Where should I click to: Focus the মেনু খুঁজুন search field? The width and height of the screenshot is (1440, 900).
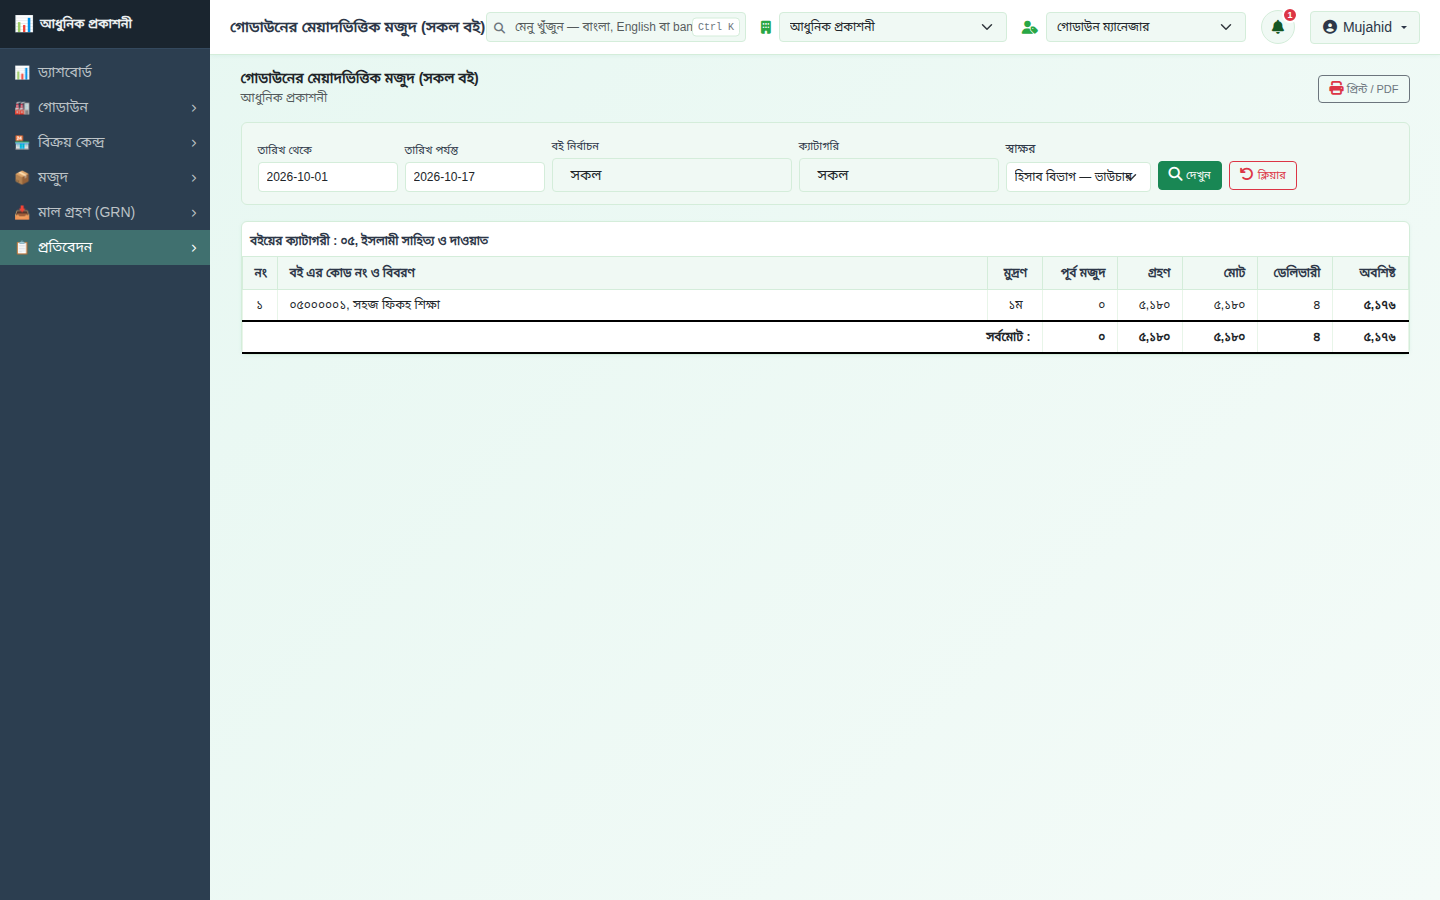click(x=616, y=27)
